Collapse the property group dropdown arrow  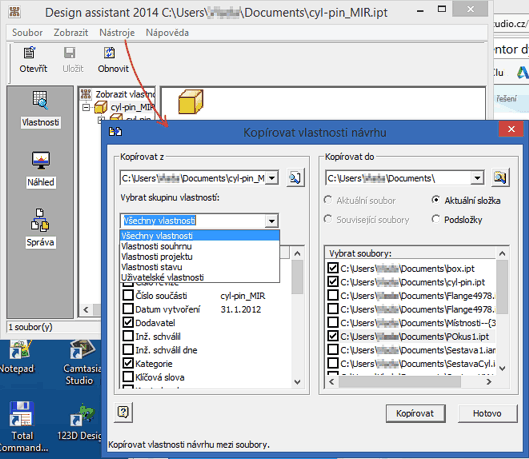272,221
